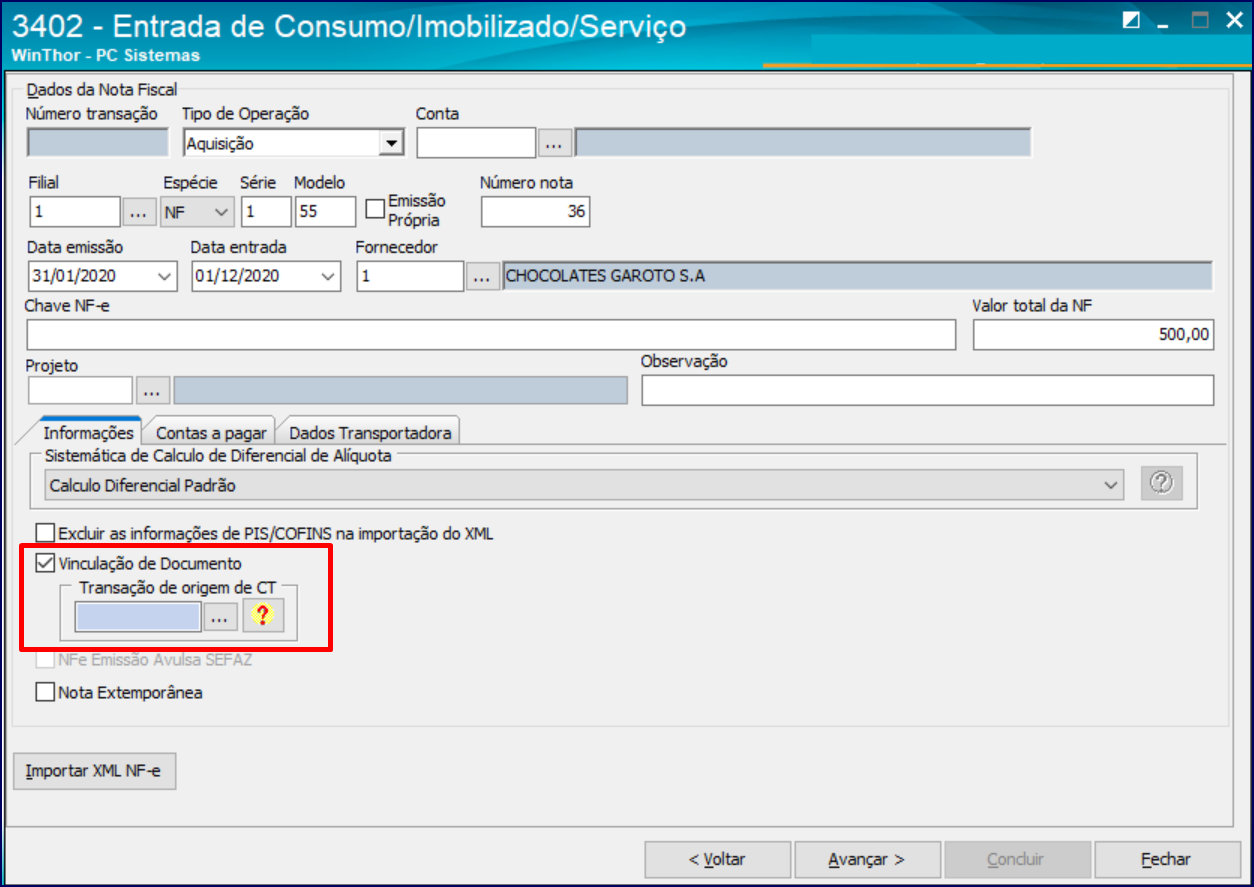Switch to Contas a pagar tab

pyautogui.click(x=211, y=433)
